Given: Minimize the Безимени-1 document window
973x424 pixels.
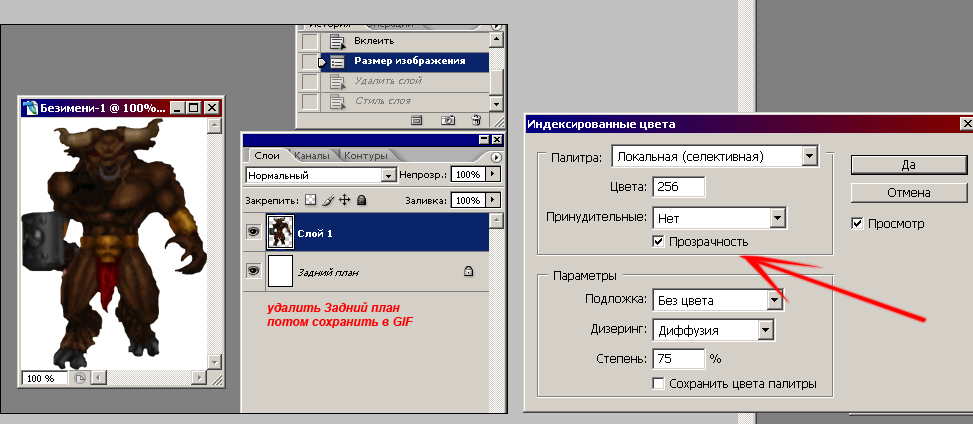Looking at the screenshot, I should point(177,108).
